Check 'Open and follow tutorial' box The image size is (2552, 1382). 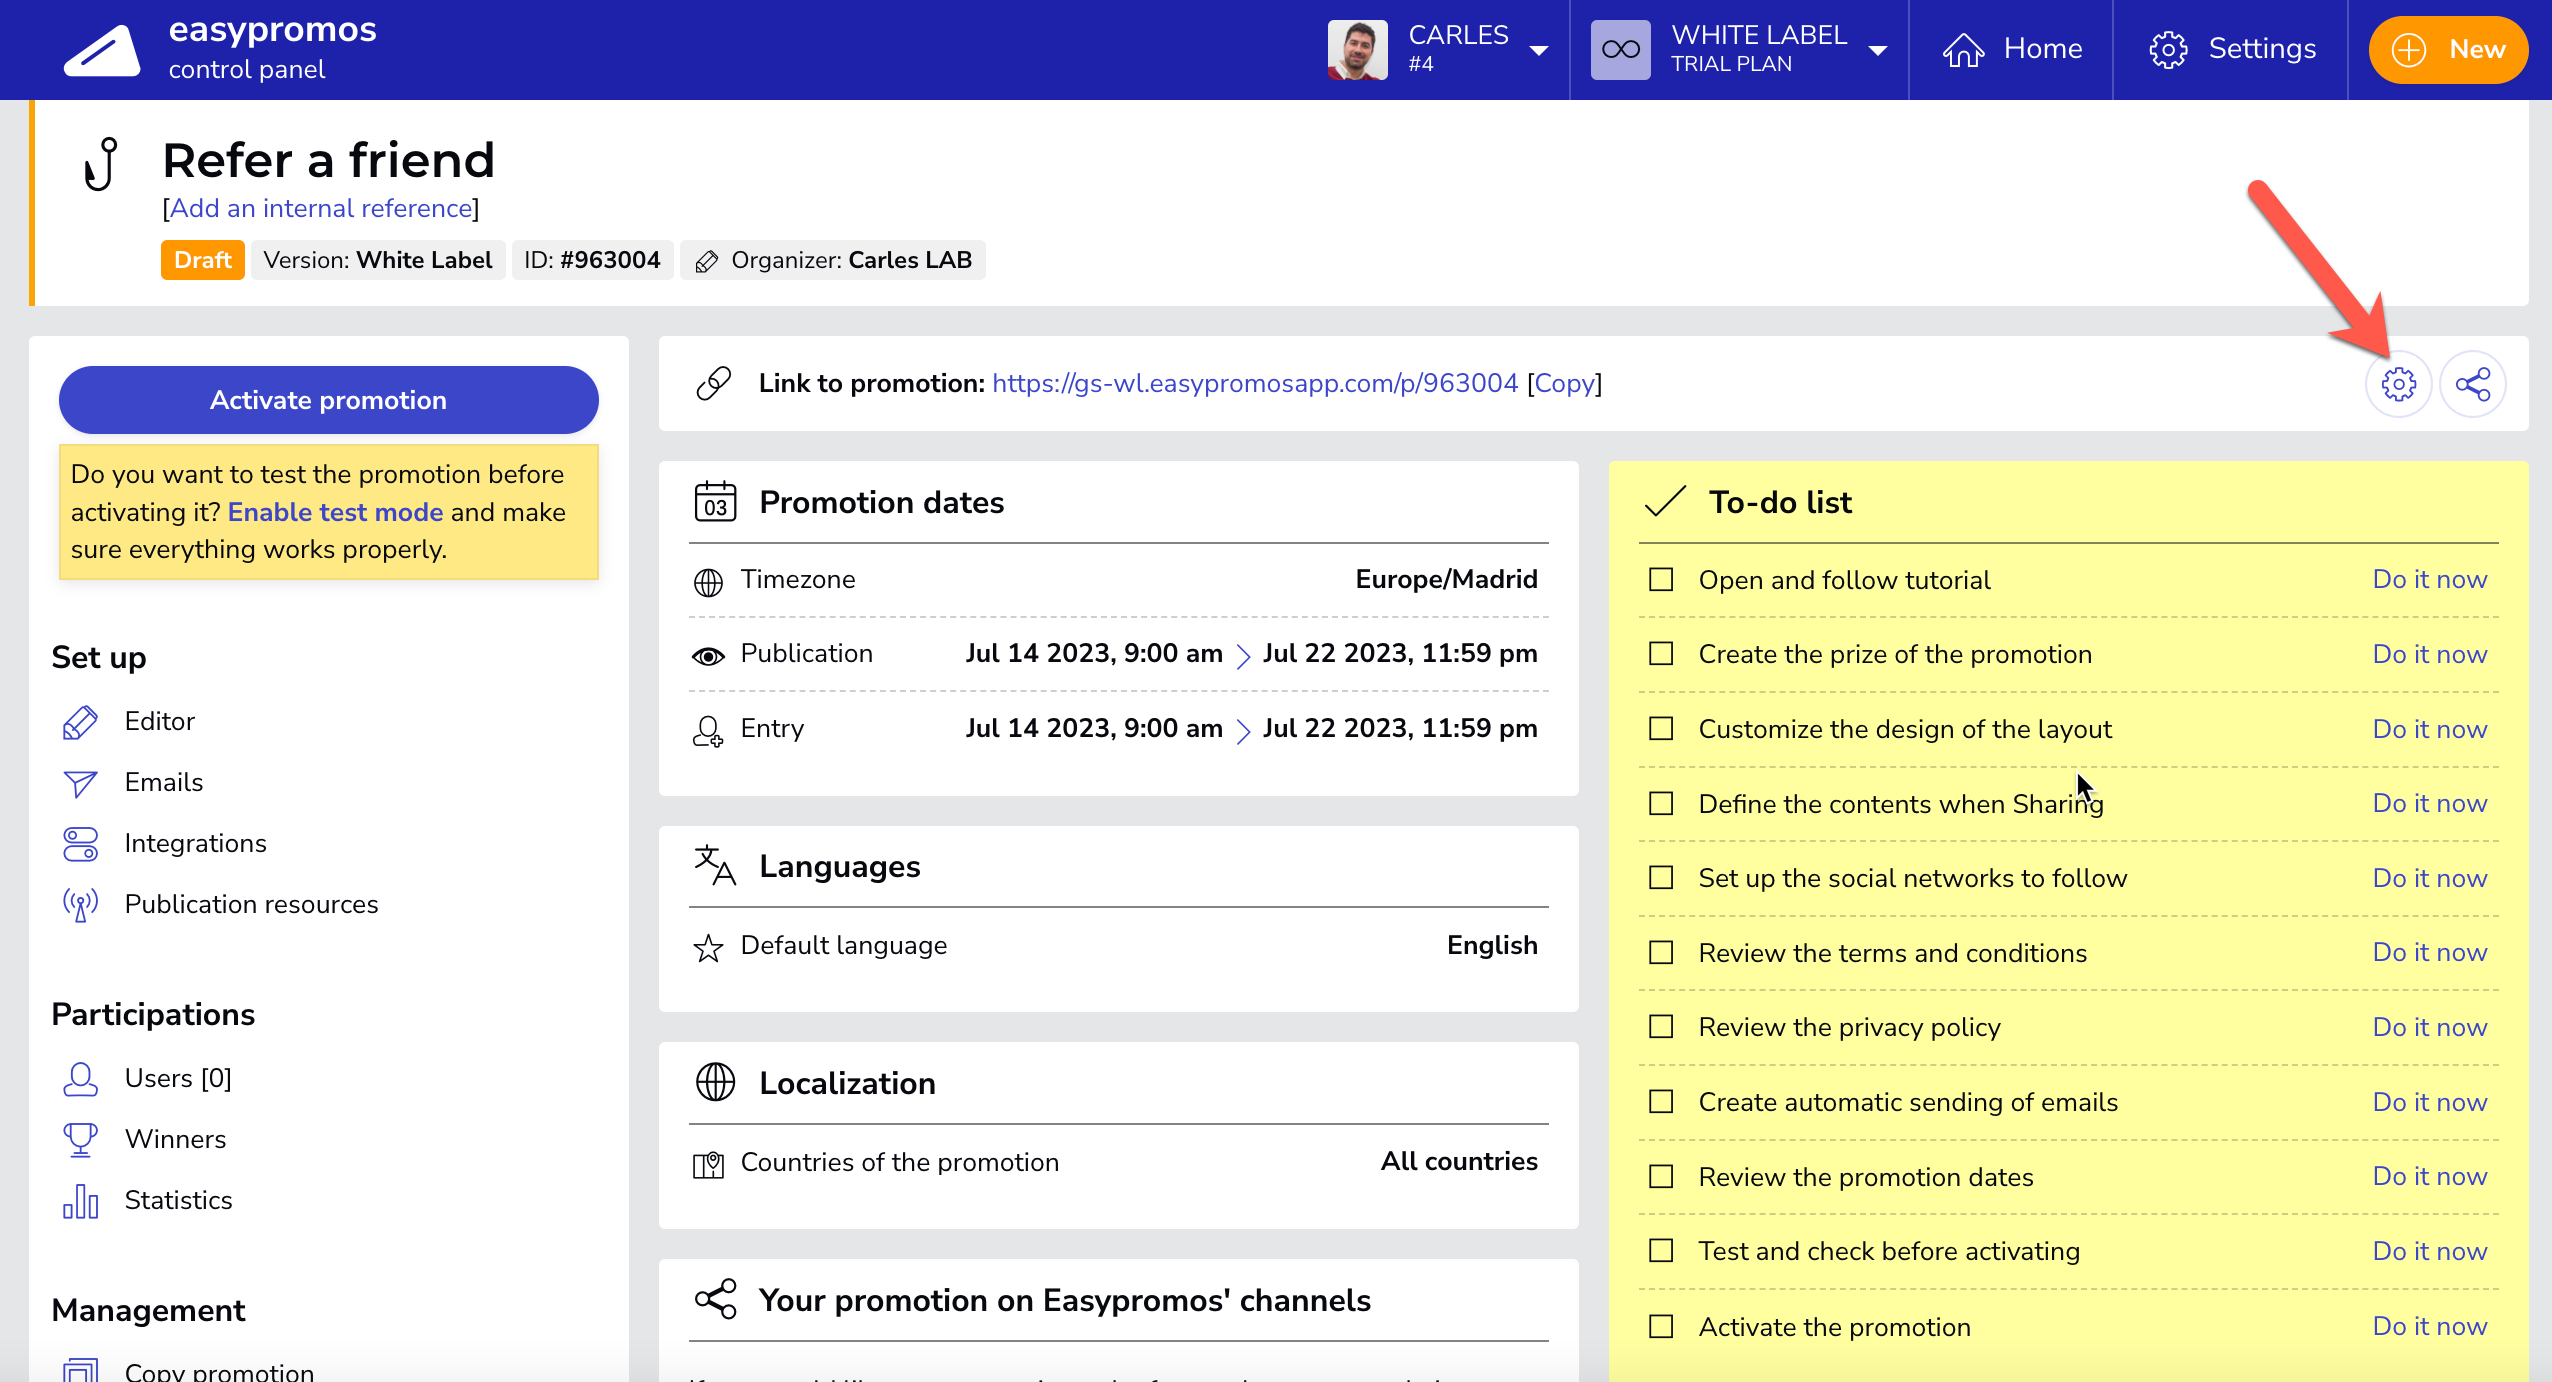(x=1661, y=580)
